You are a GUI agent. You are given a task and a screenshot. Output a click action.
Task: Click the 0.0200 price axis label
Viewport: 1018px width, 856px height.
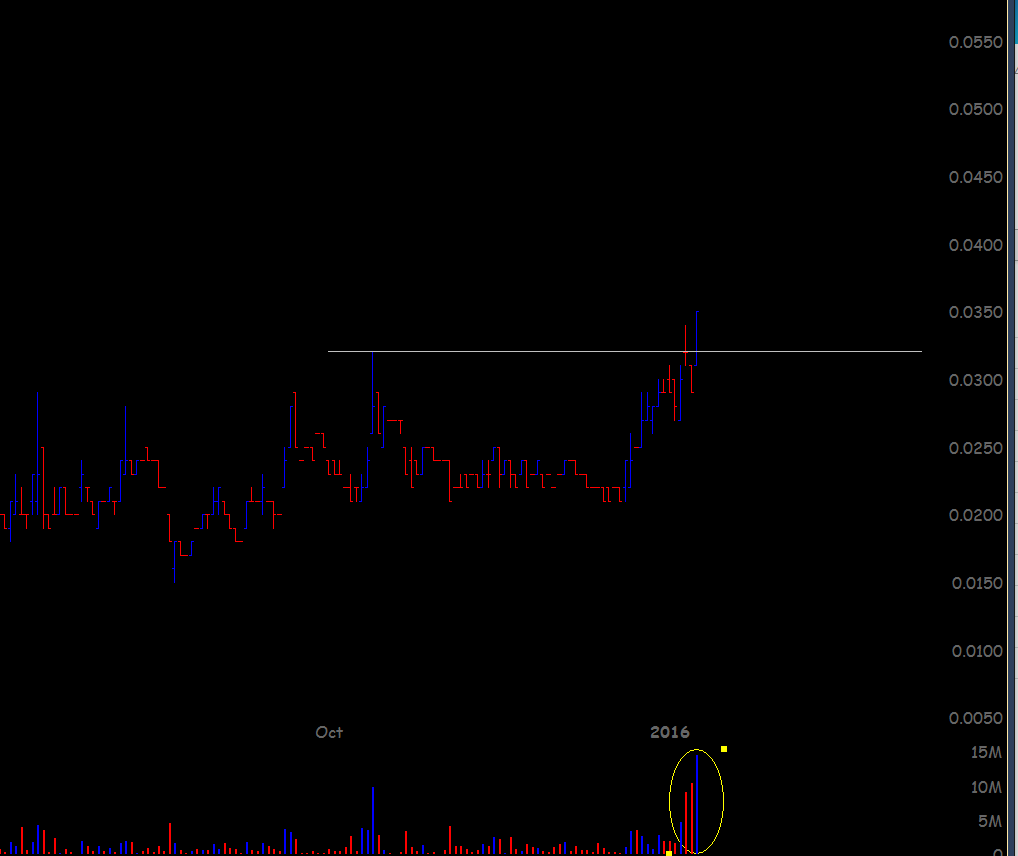tap(975, 515)
